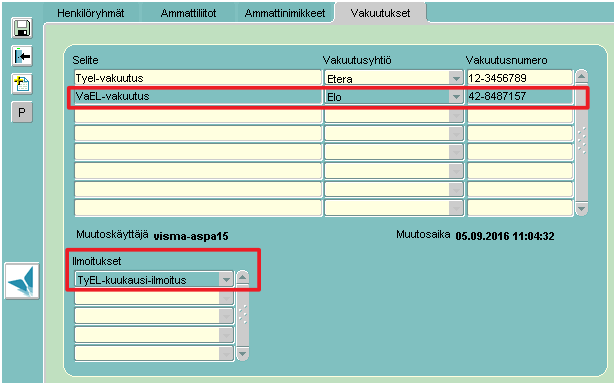Click the last empty Ilmoitukset dropdown row

click(154, 353)
